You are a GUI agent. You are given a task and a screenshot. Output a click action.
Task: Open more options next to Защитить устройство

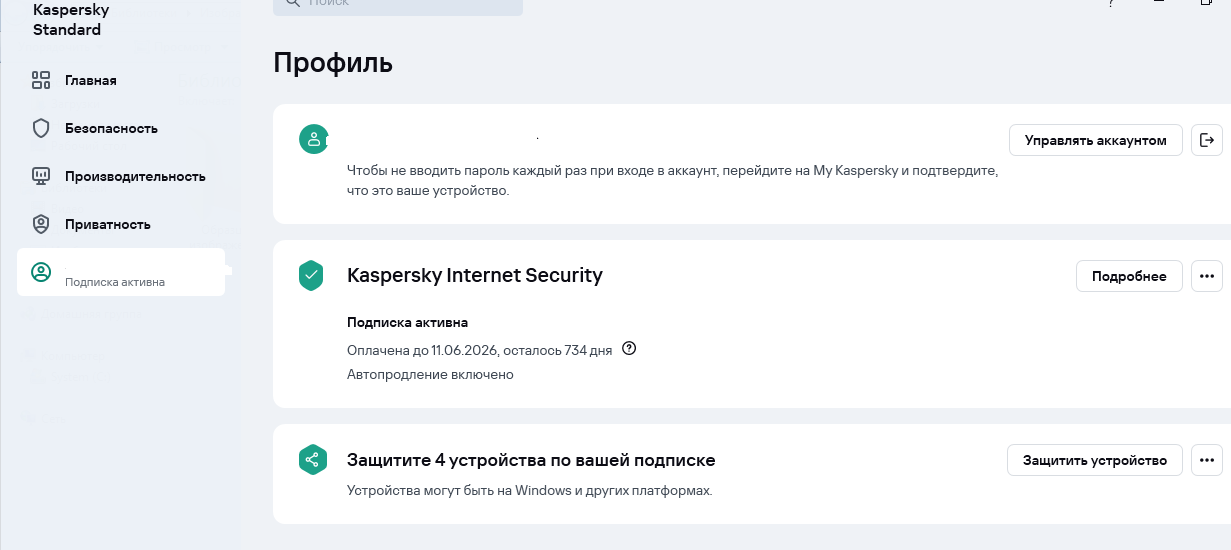tap(1207, 460)
